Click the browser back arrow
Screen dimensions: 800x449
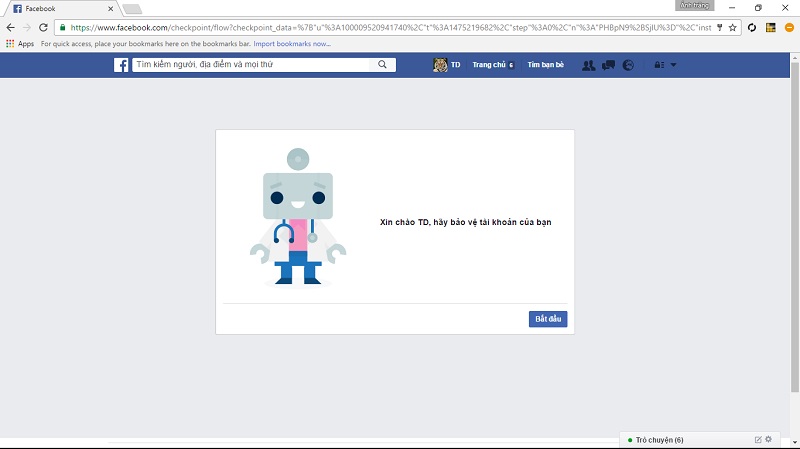pyautogui.click(x=10, y=28)
